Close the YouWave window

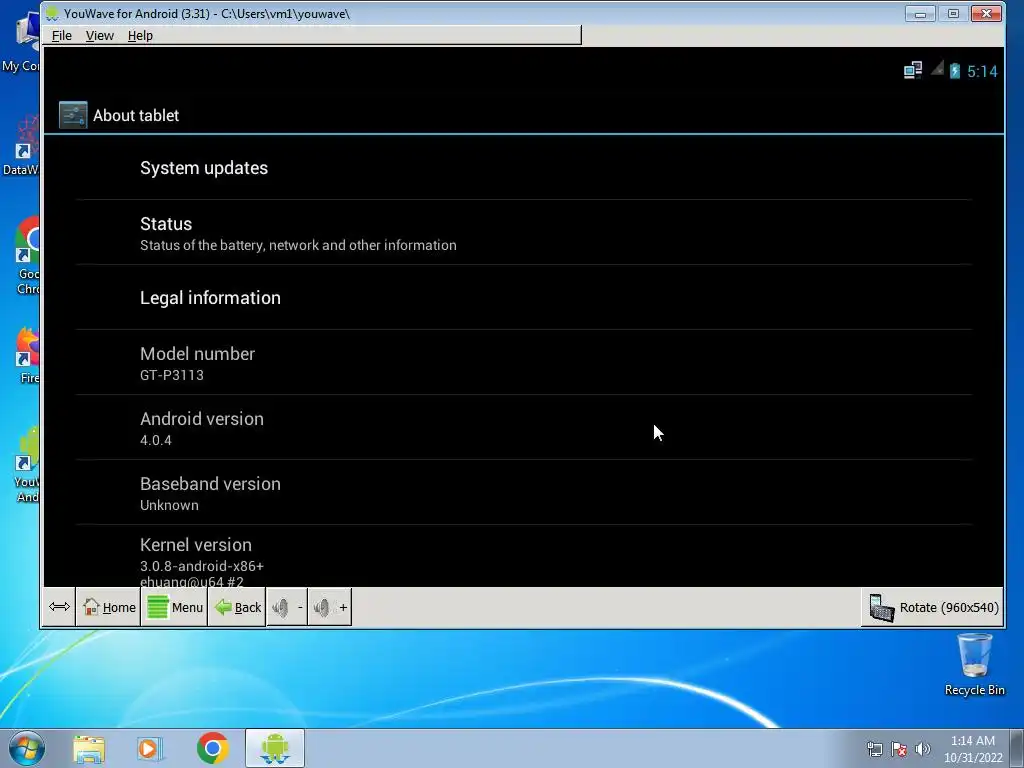point(986,13)
